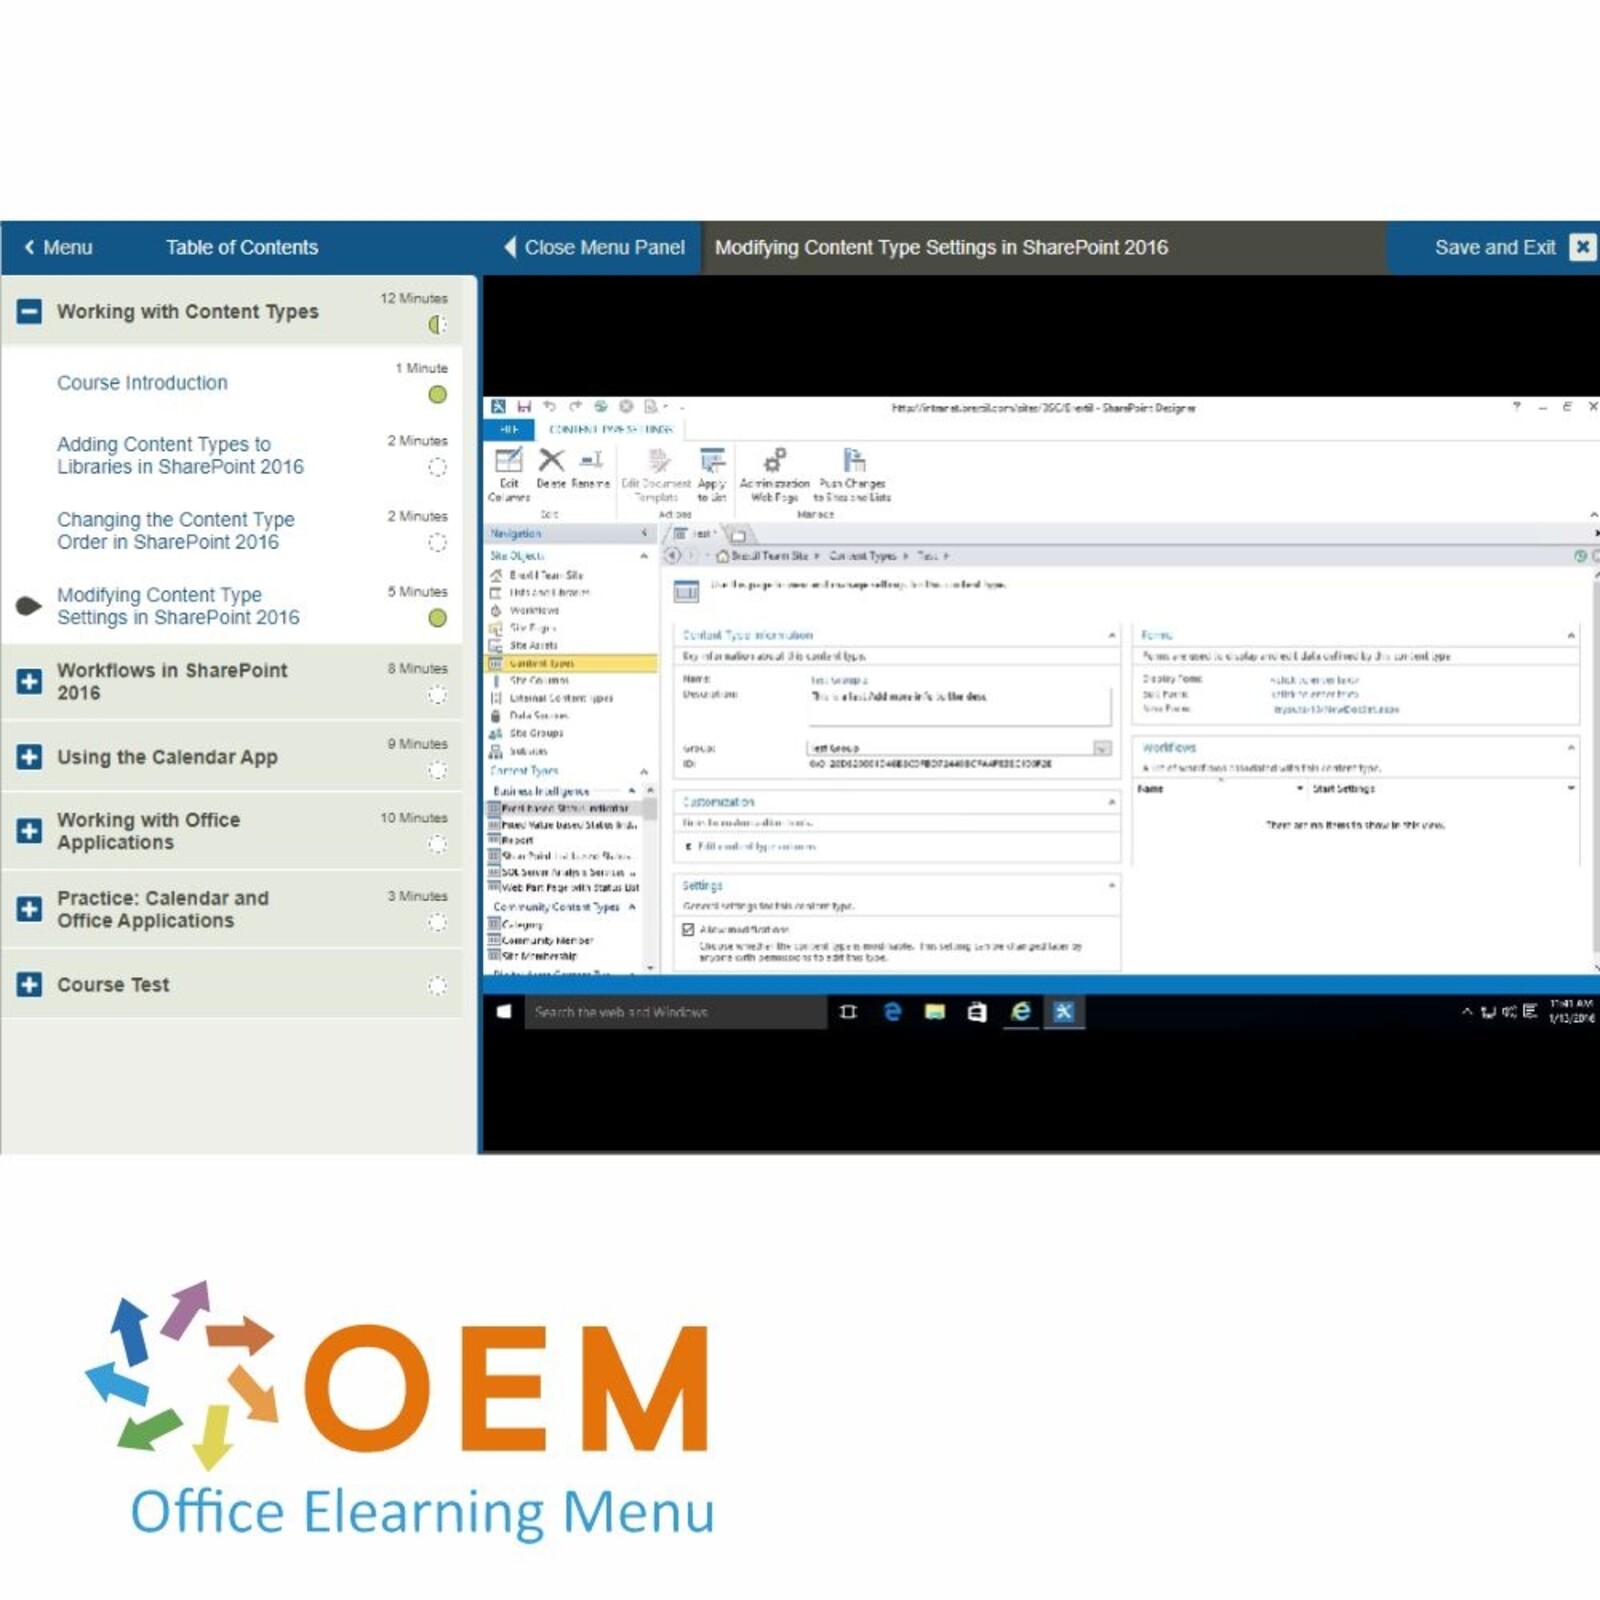This screenshot has height=1600, width=1600.
Task: Click the Working with Content Types half-progress indicator
Action: pyautogui.click(x=437, y=325)
